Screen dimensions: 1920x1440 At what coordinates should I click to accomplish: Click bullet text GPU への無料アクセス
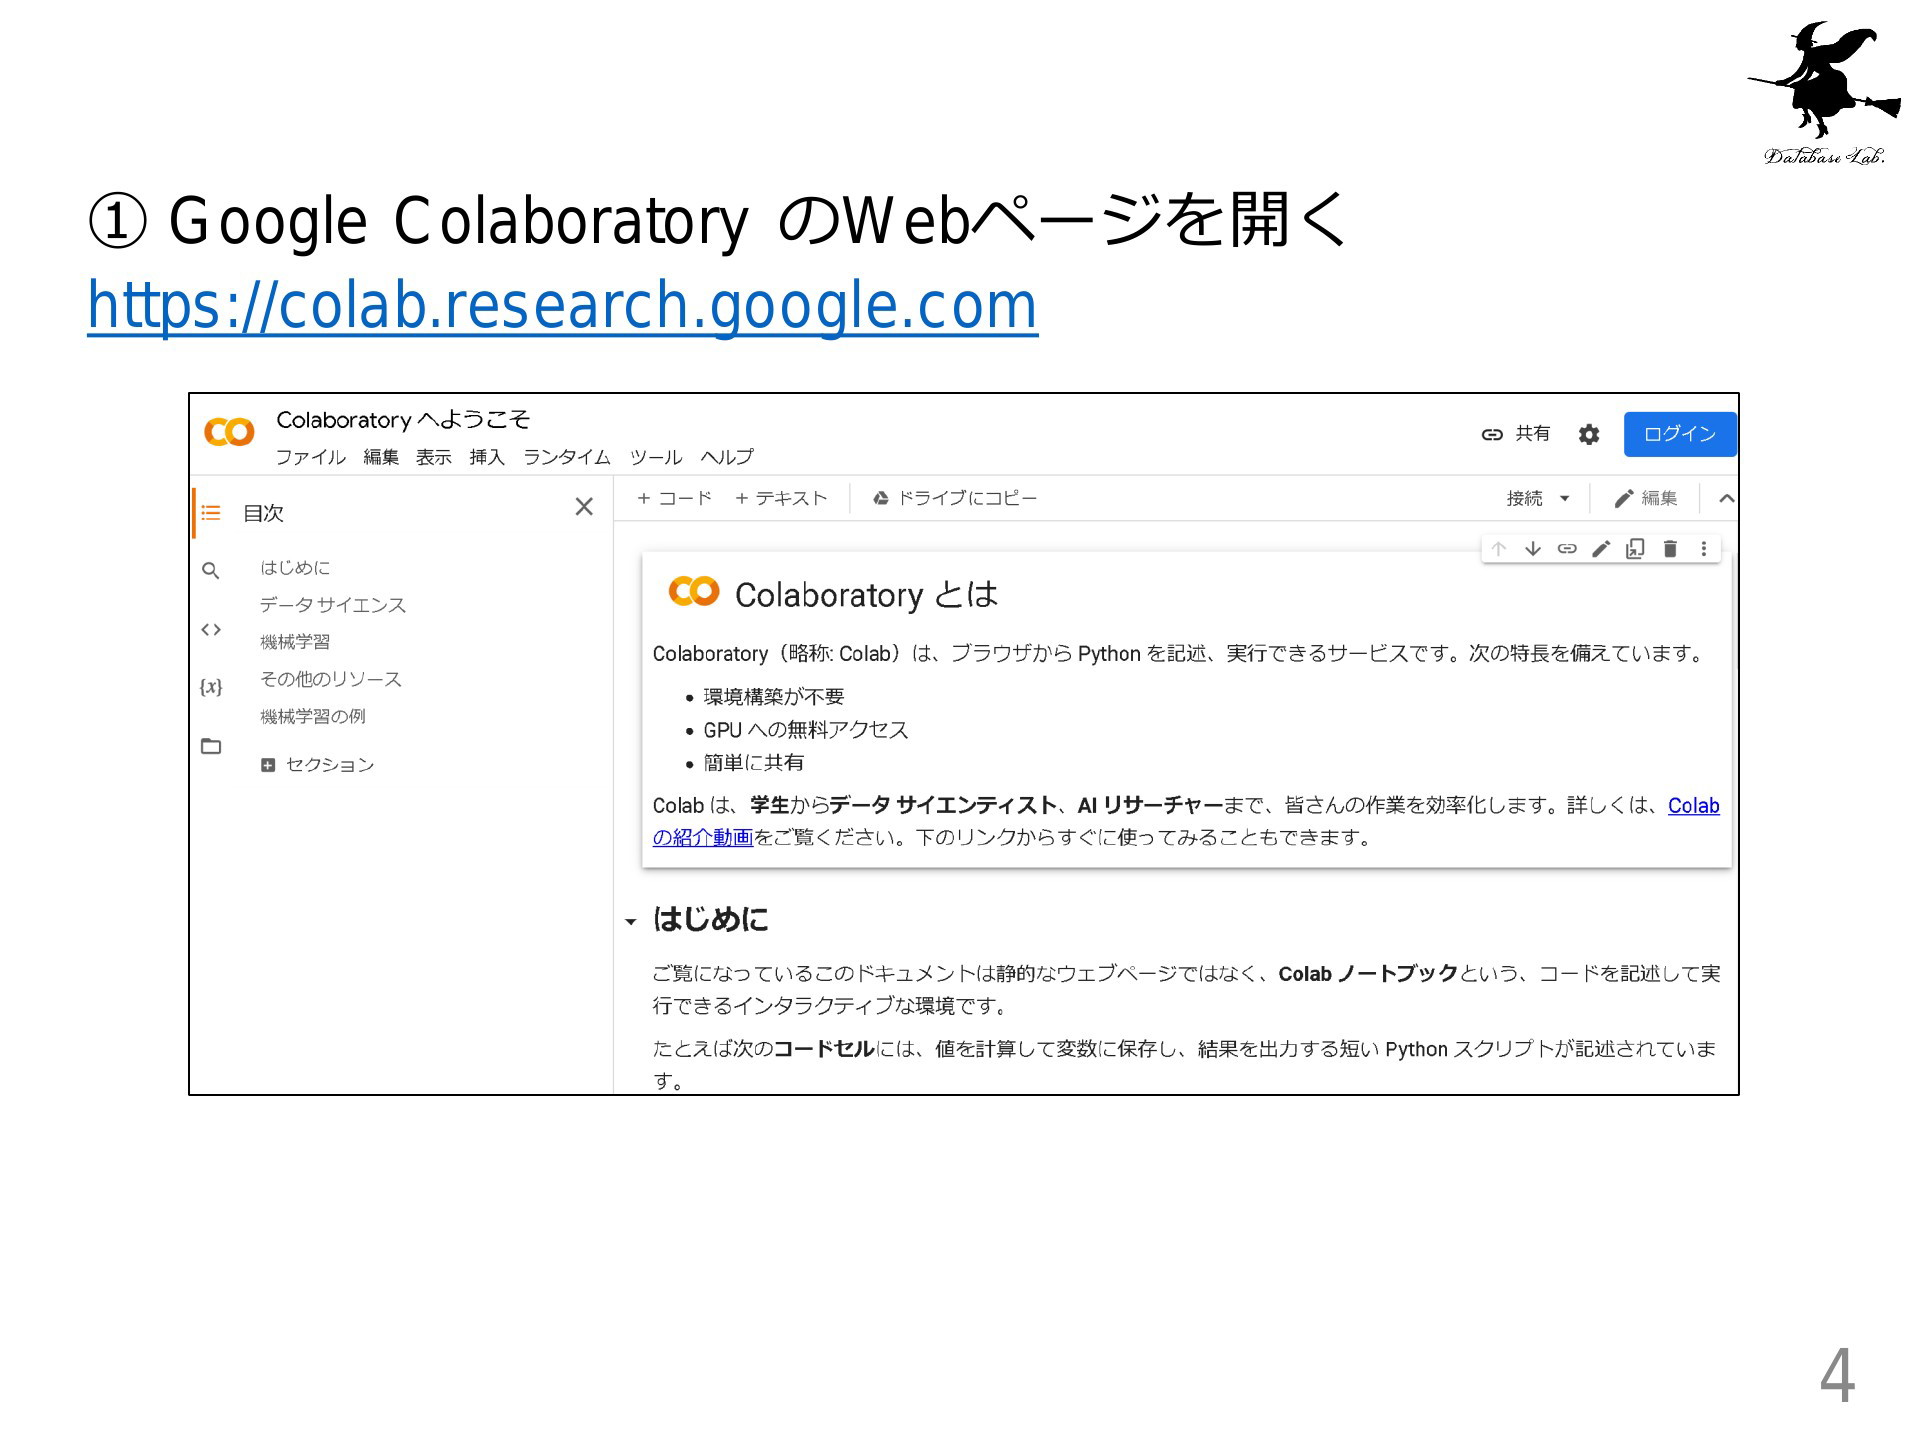[806, 730]
